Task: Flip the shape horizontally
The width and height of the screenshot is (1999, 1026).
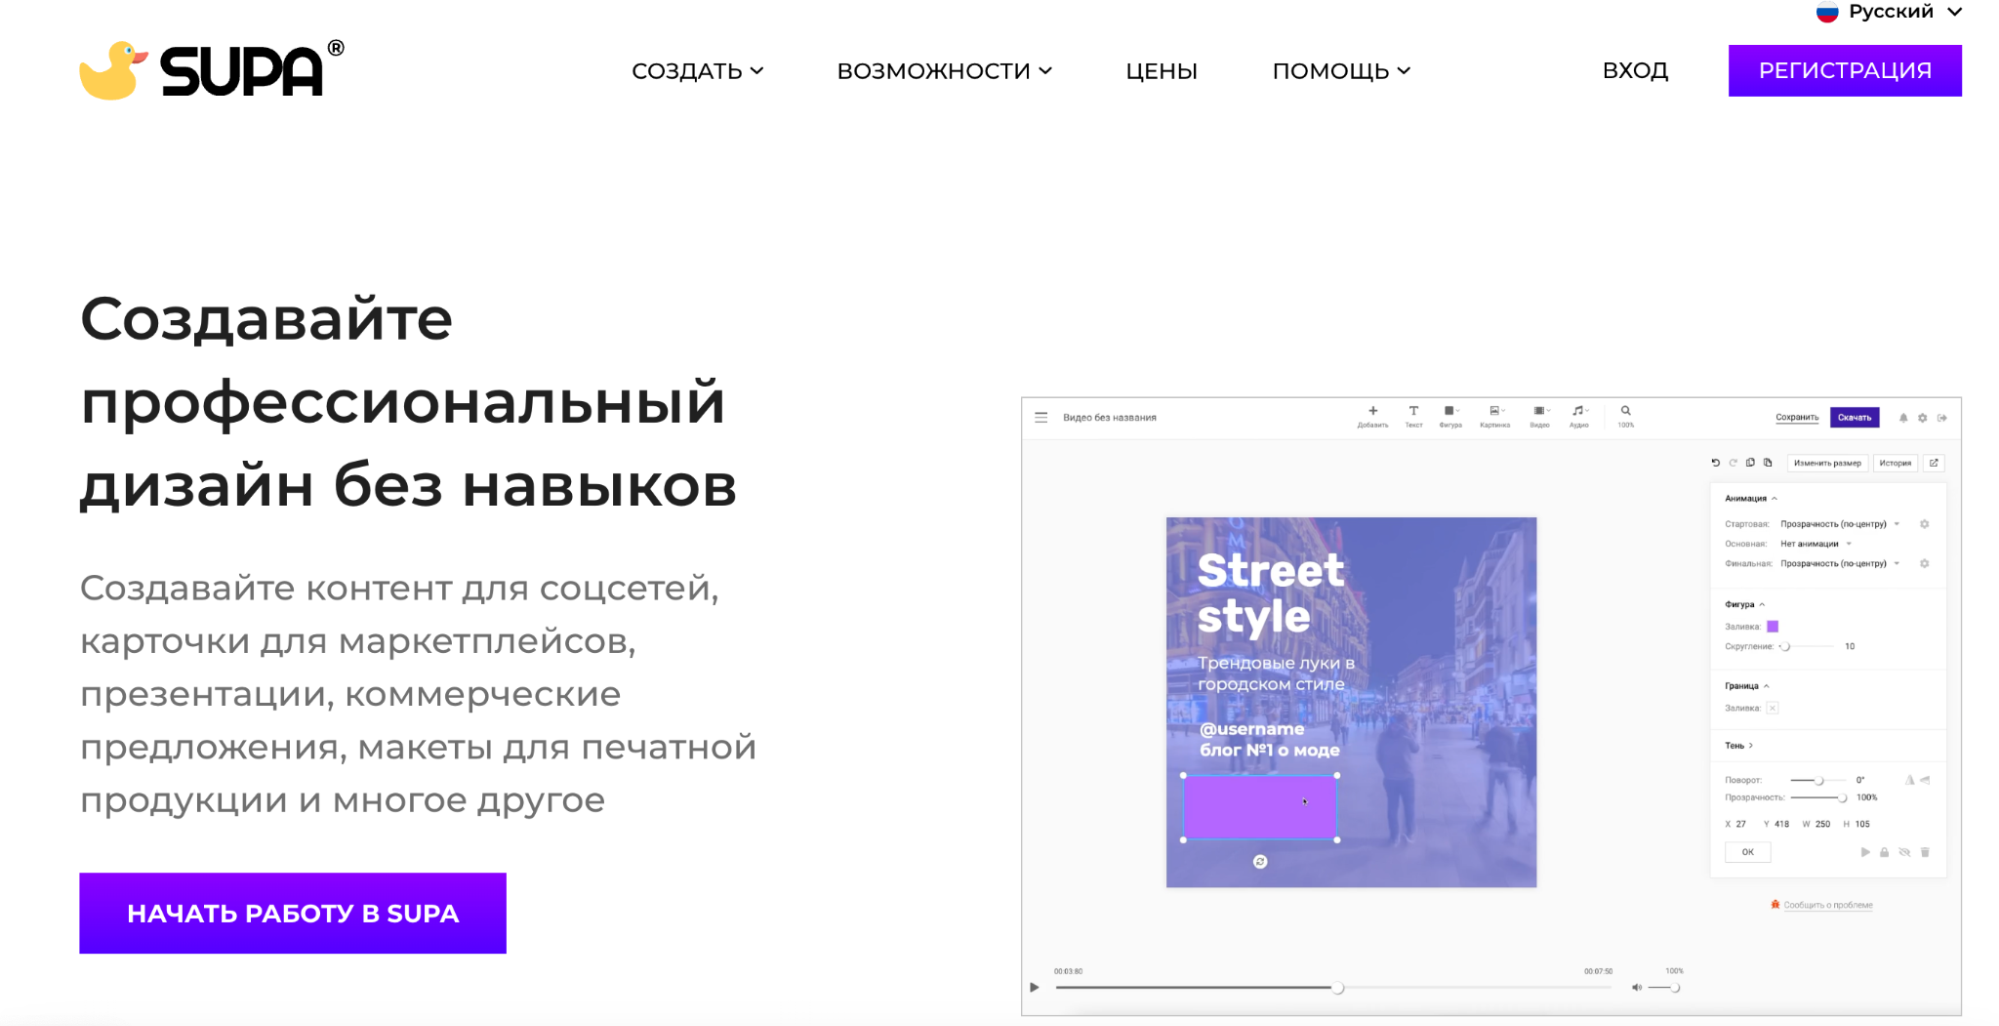Action: (x=1909, y=780)
